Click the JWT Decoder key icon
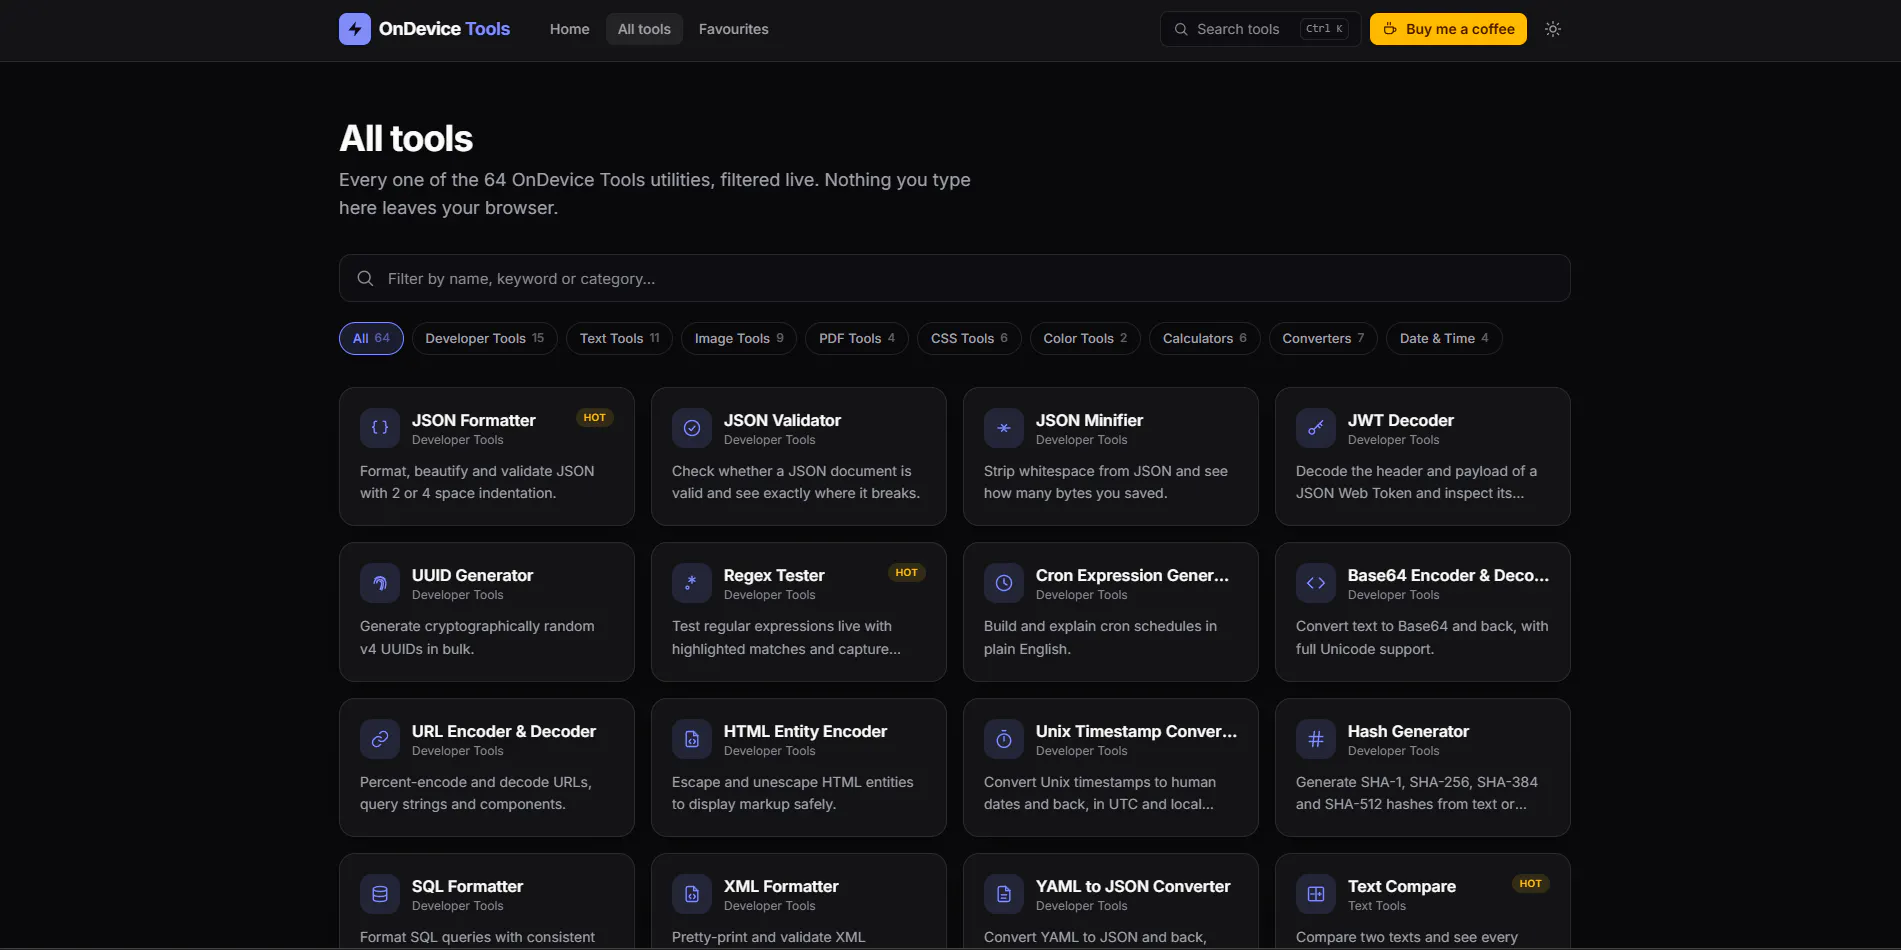The image size is (1901, 950). coord(1316,428)
